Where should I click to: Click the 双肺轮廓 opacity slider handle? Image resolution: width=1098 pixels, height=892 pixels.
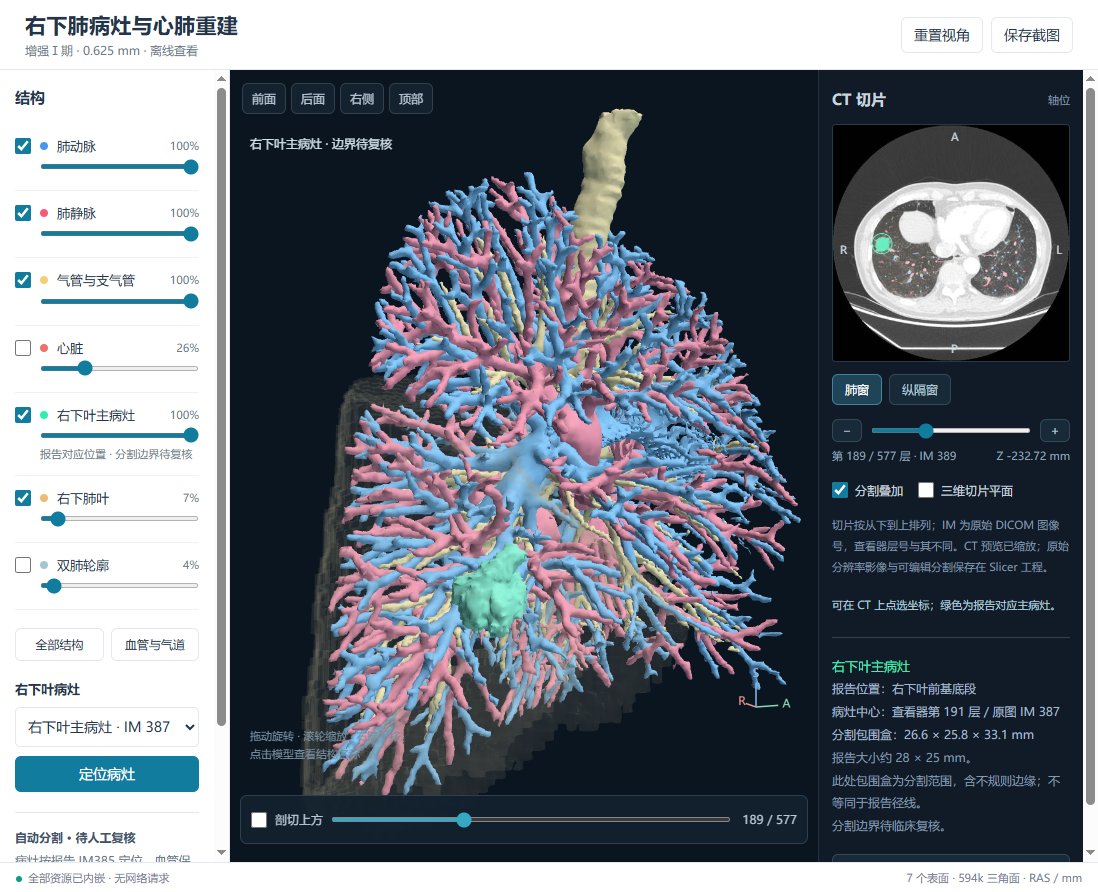tap(54, 586)
